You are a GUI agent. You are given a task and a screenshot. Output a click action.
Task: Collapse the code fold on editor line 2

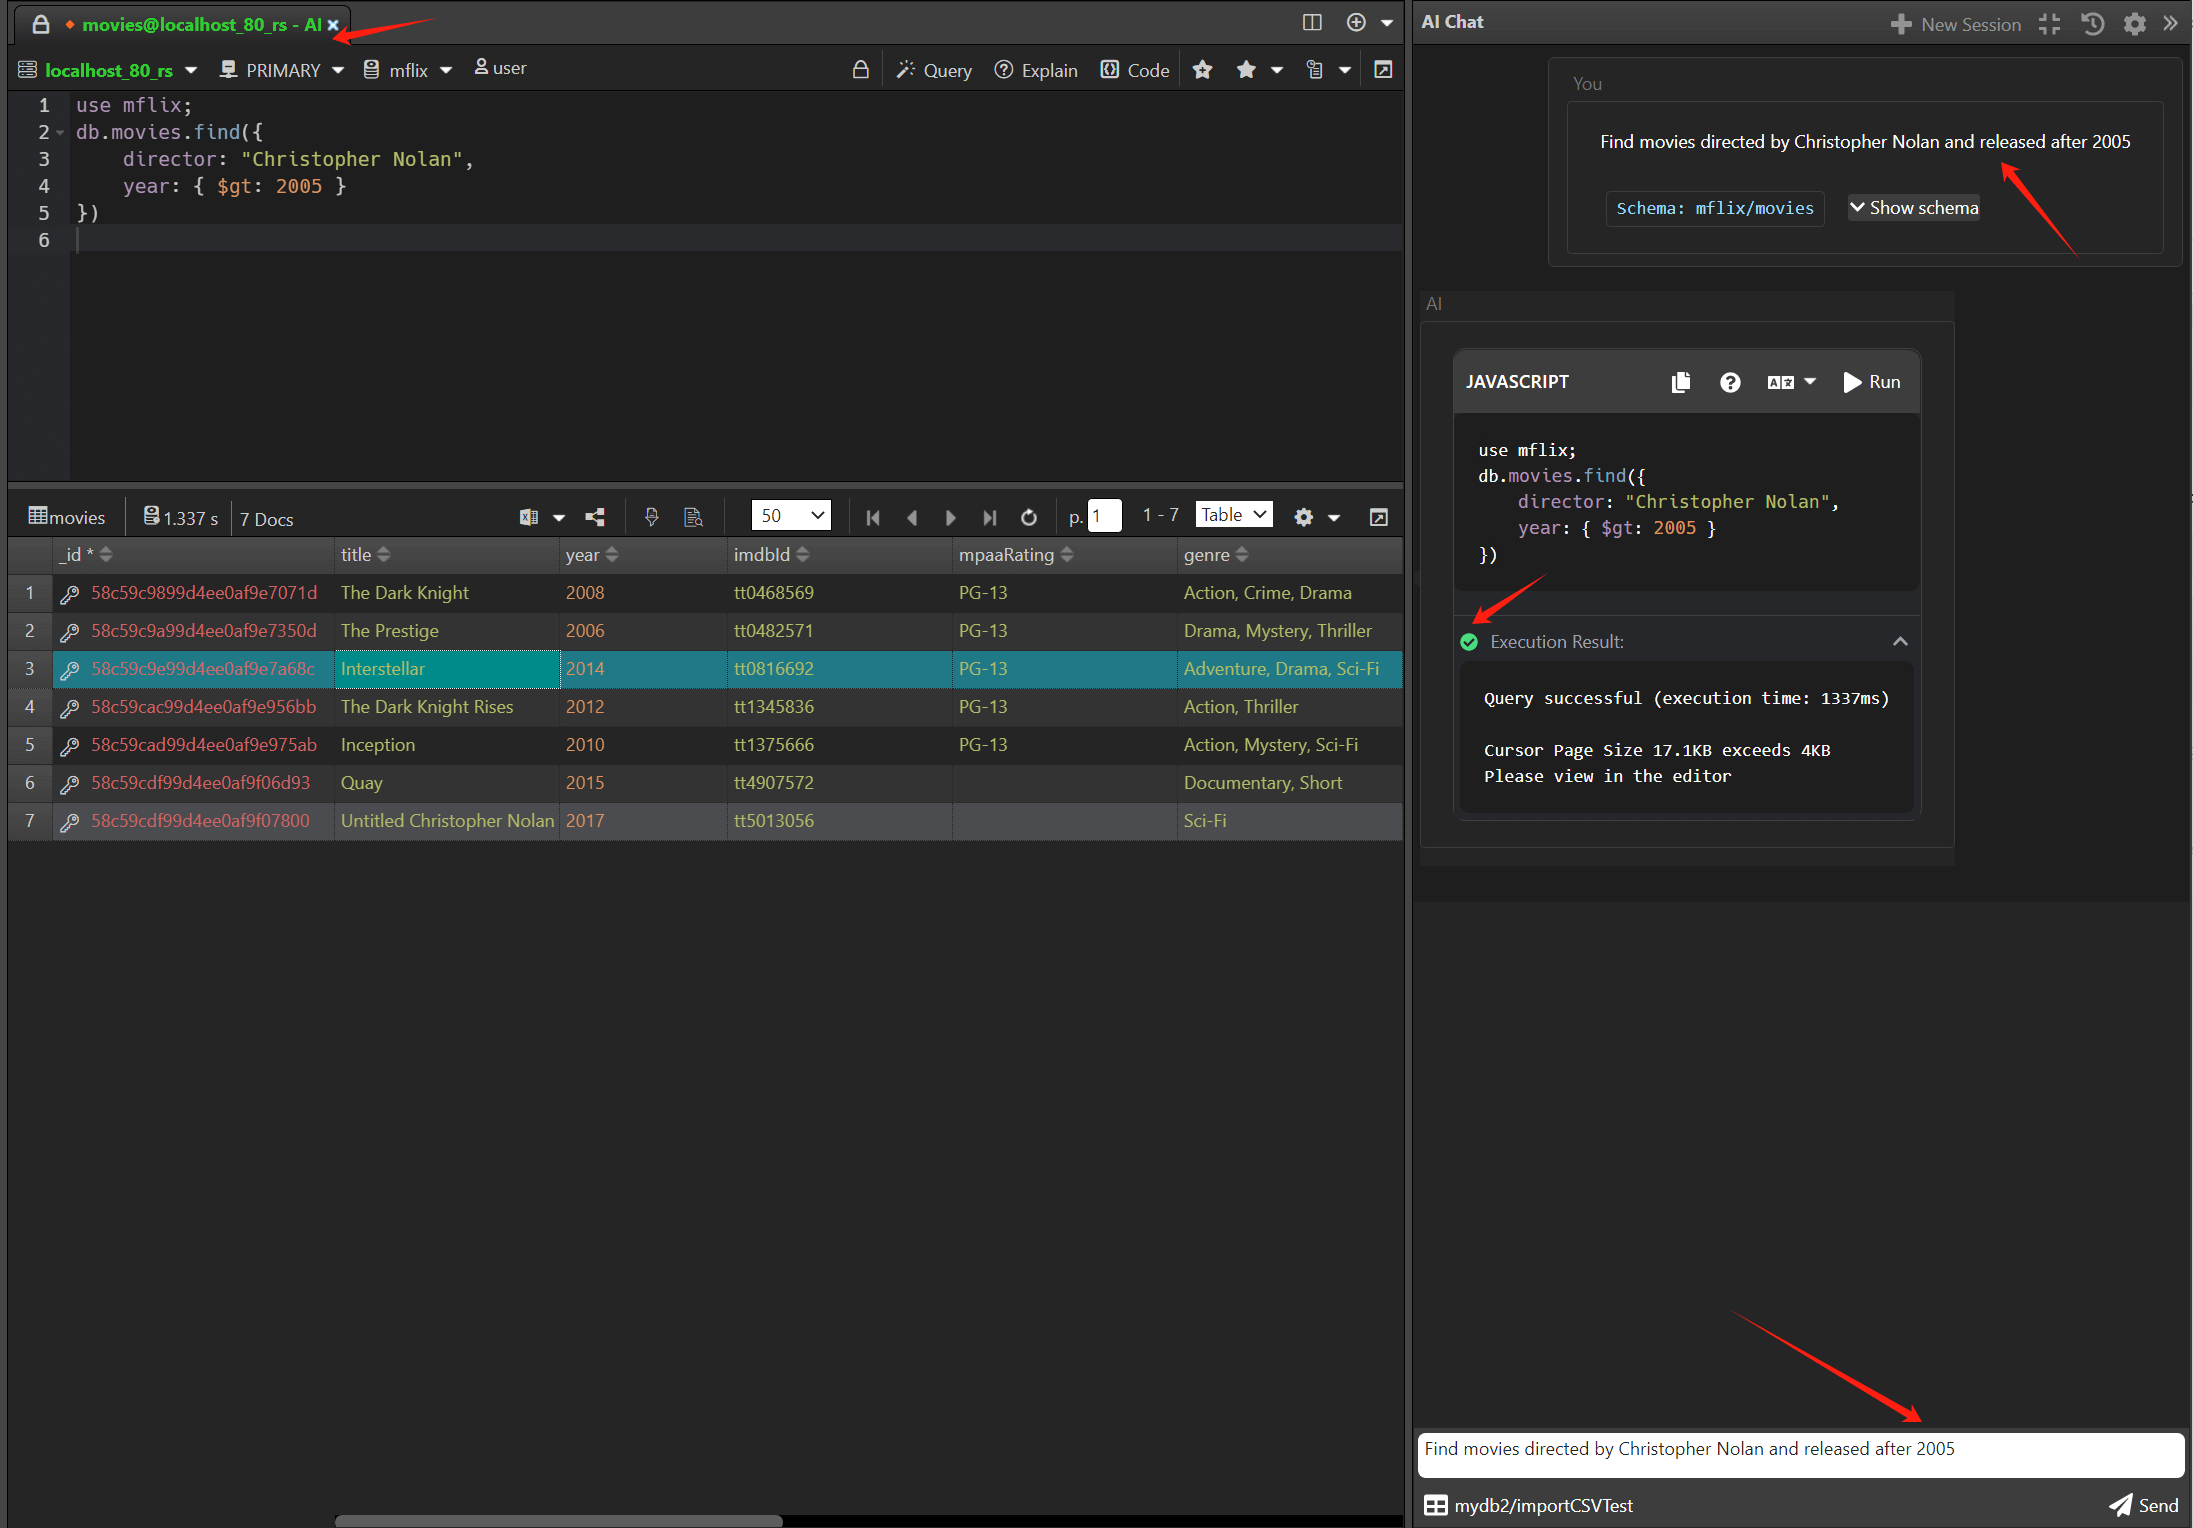coord(60,132)
